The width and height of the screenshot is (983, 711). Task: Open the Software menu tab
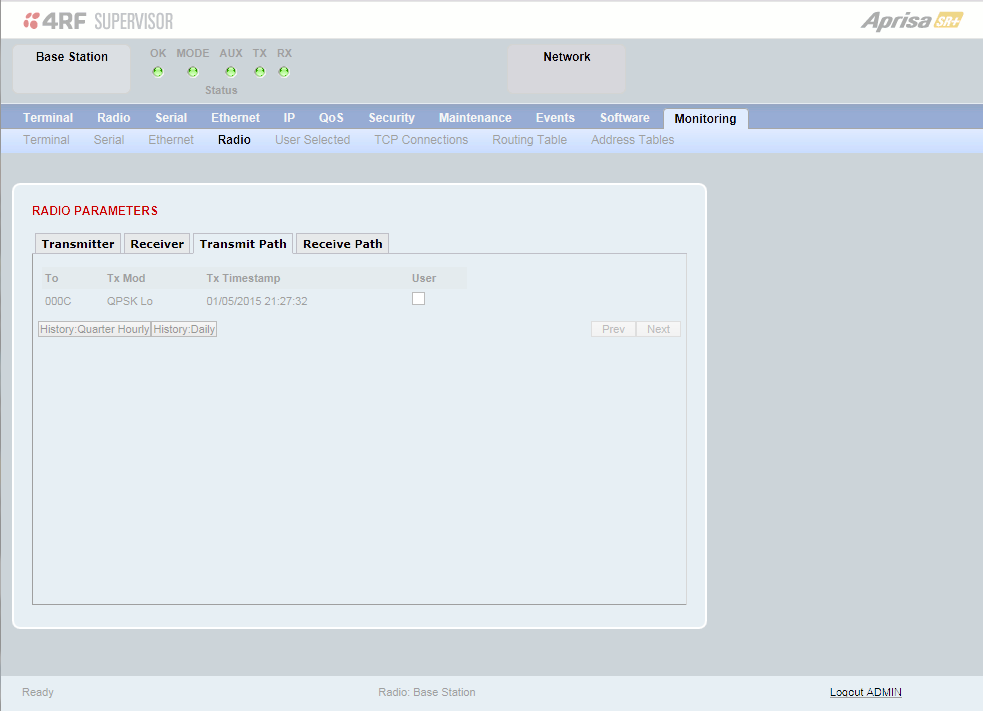point(624,118)
